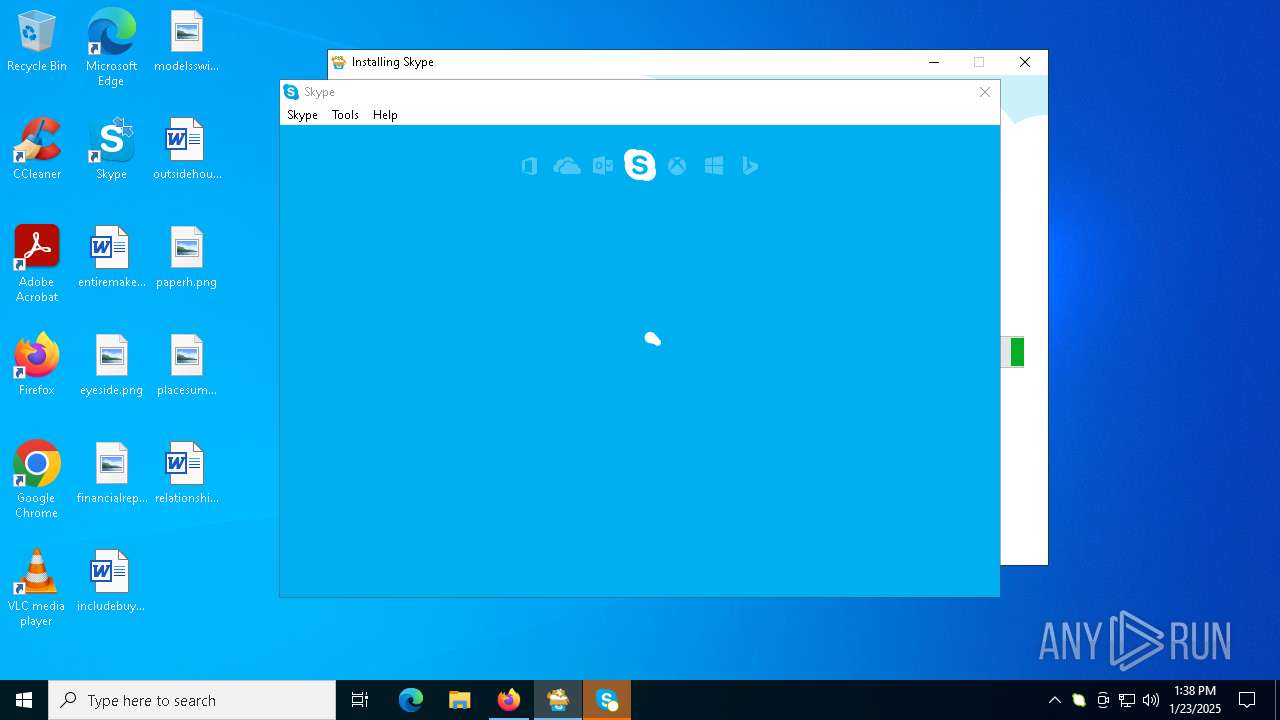Viewport: 1280px width, 720px height.
Task: Click the Office icon in Skype header
Action: pos(530,166)
